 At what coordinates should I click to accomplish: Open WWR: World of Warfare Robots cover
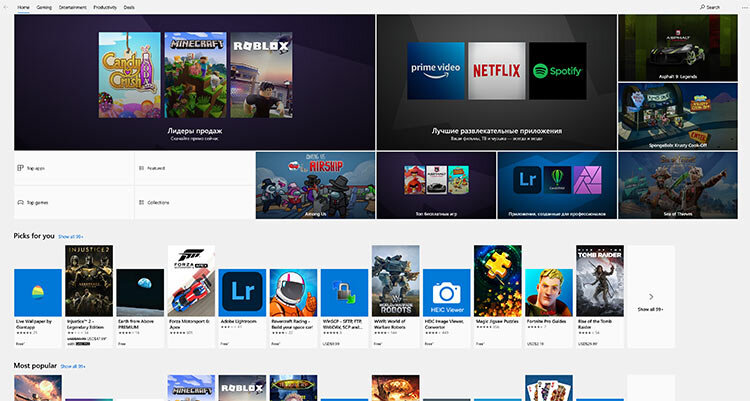[x=396, y=281]
